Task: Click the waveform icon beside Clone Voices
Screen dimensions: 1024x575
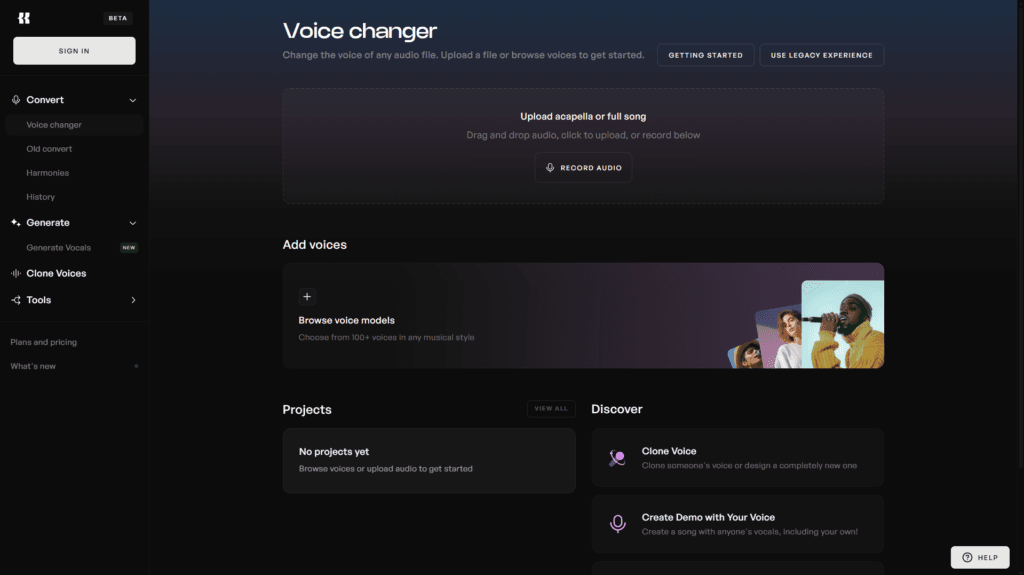Action: point(16,273)
